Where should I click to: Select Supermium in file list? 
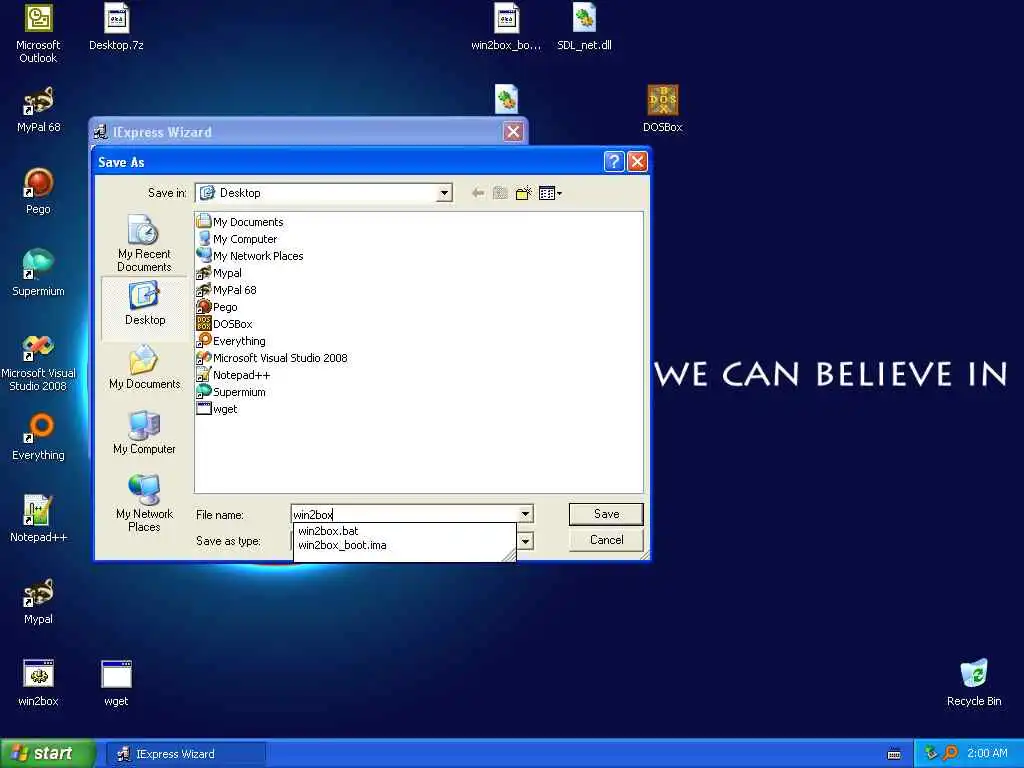[x=231, y=392]
